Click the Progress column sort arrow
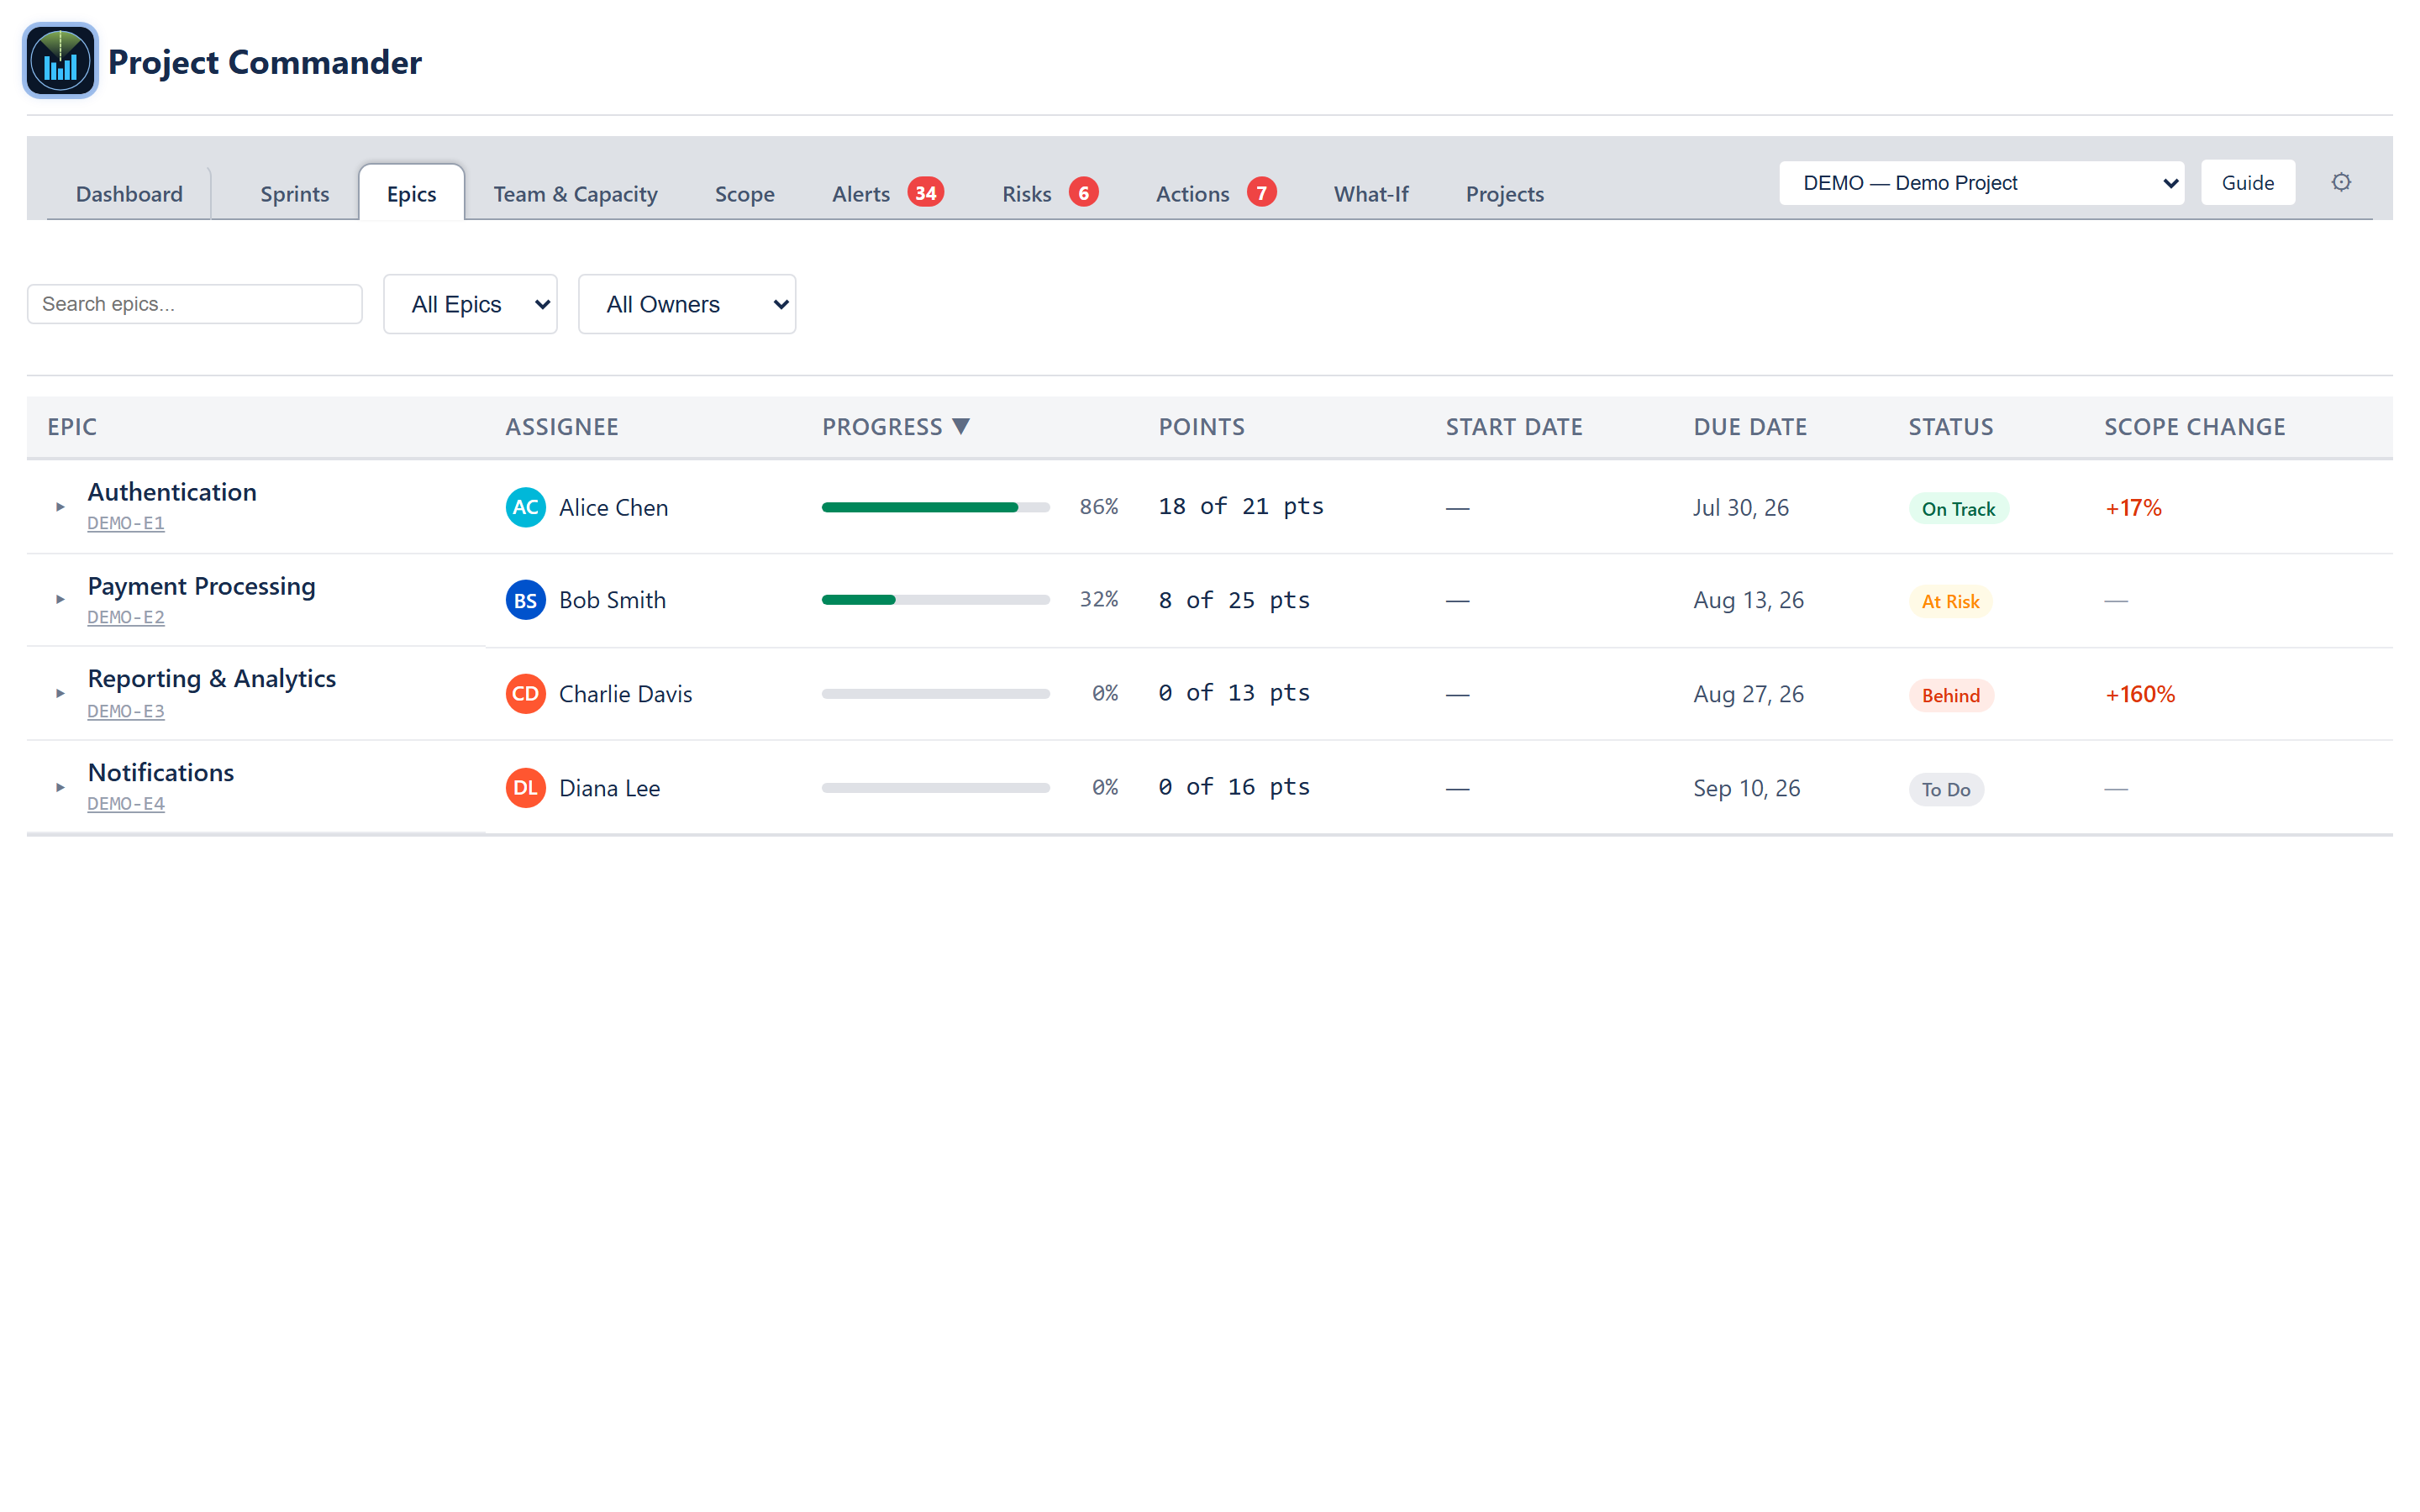Viewport: 2420px width, 1512px height. pyautogui.click(x=961, y=427)
